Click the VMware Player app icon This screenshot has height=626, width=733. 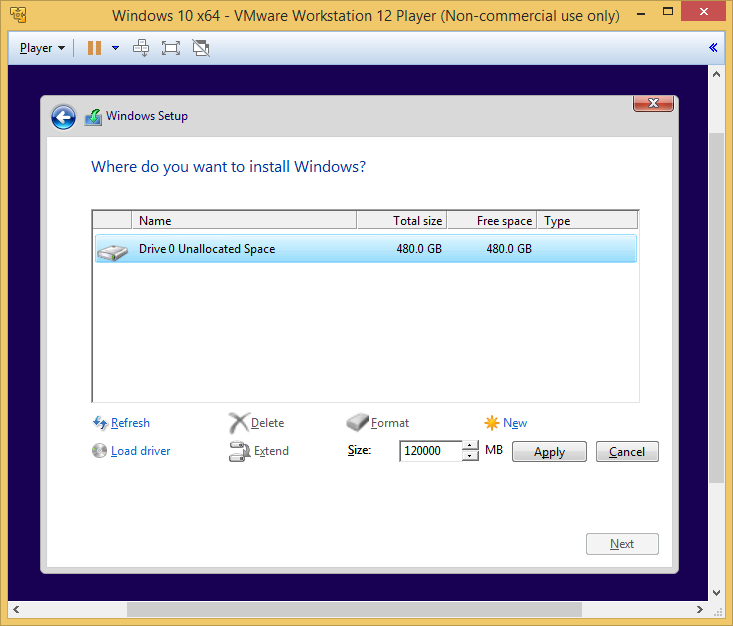point(18,15)
